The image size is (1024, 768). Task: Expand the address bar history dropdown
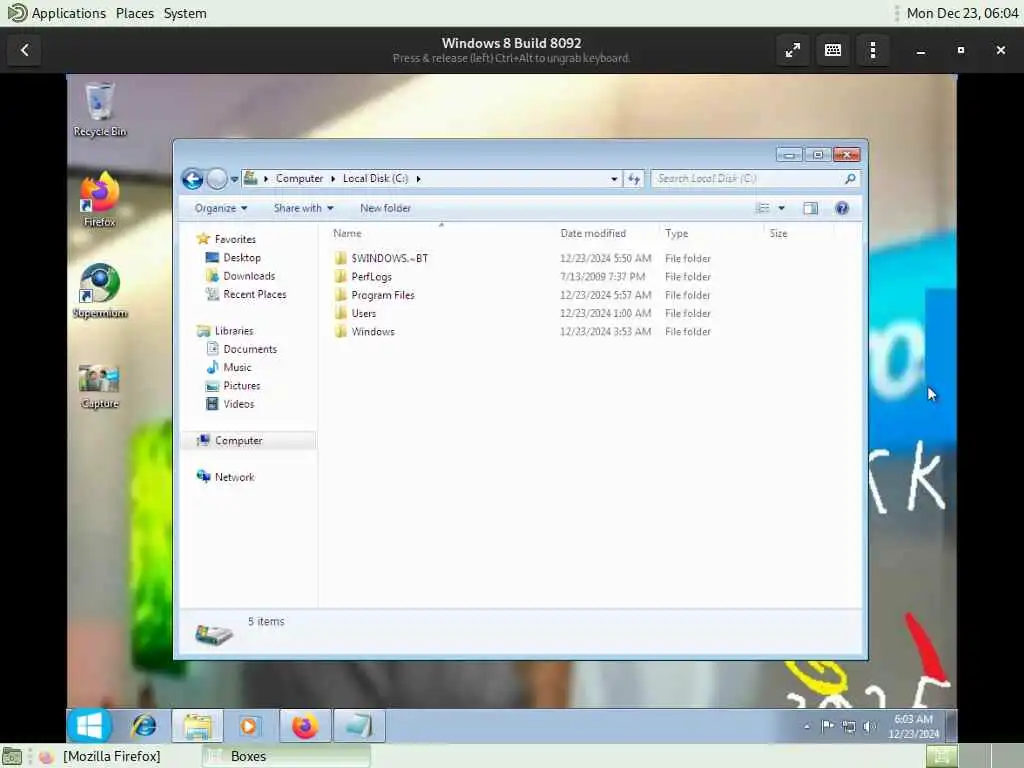coord(614,178)
